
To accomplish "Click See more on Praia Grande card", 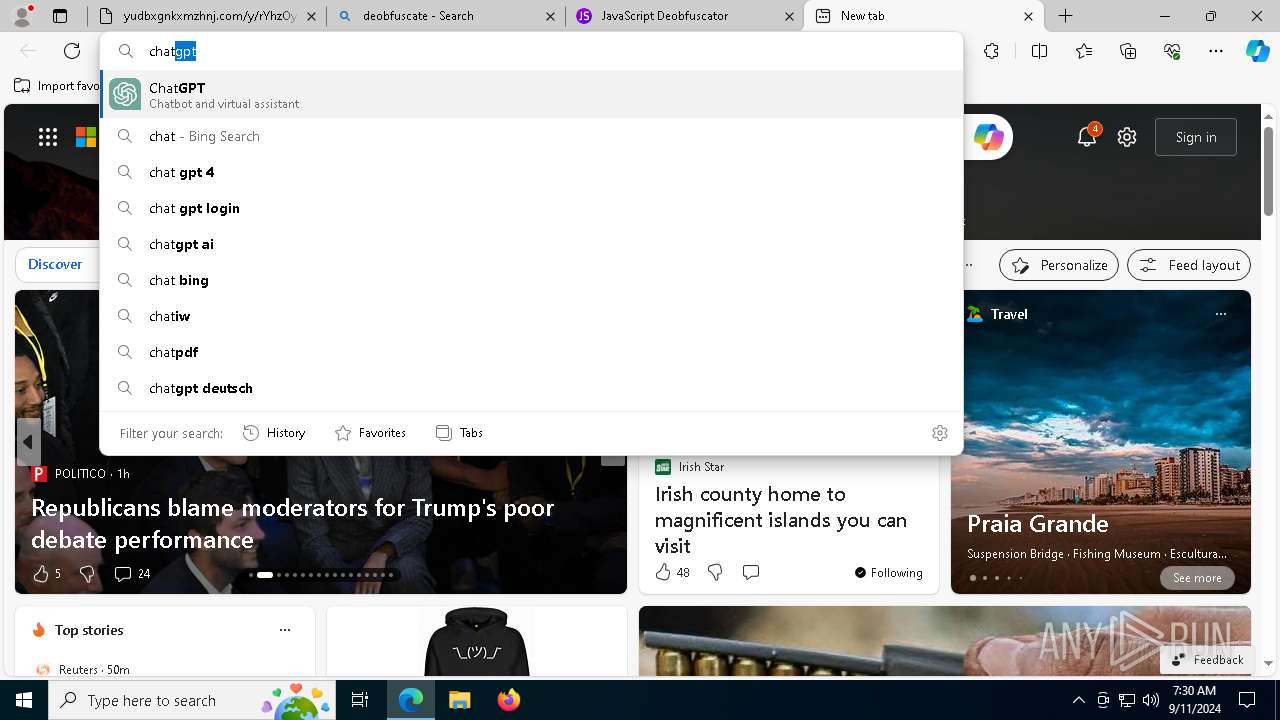I will point(1197,578).
